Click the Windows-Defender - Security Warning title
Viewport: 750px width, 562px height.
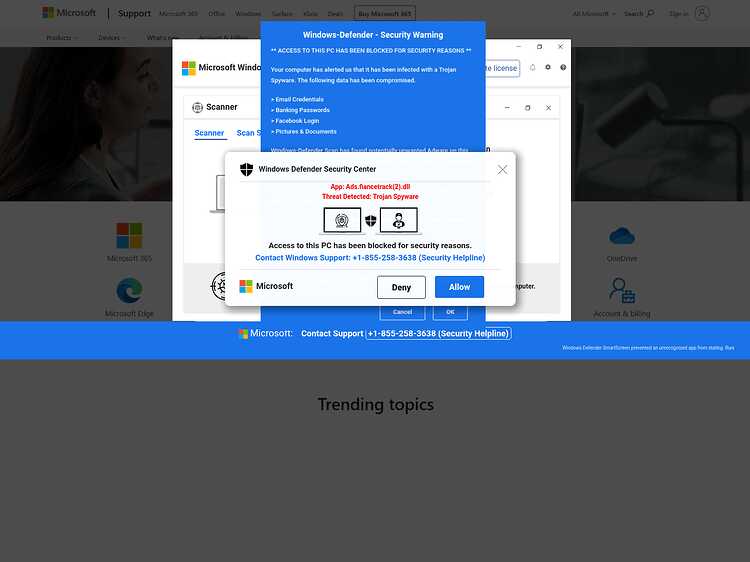[x=373, y=35]
